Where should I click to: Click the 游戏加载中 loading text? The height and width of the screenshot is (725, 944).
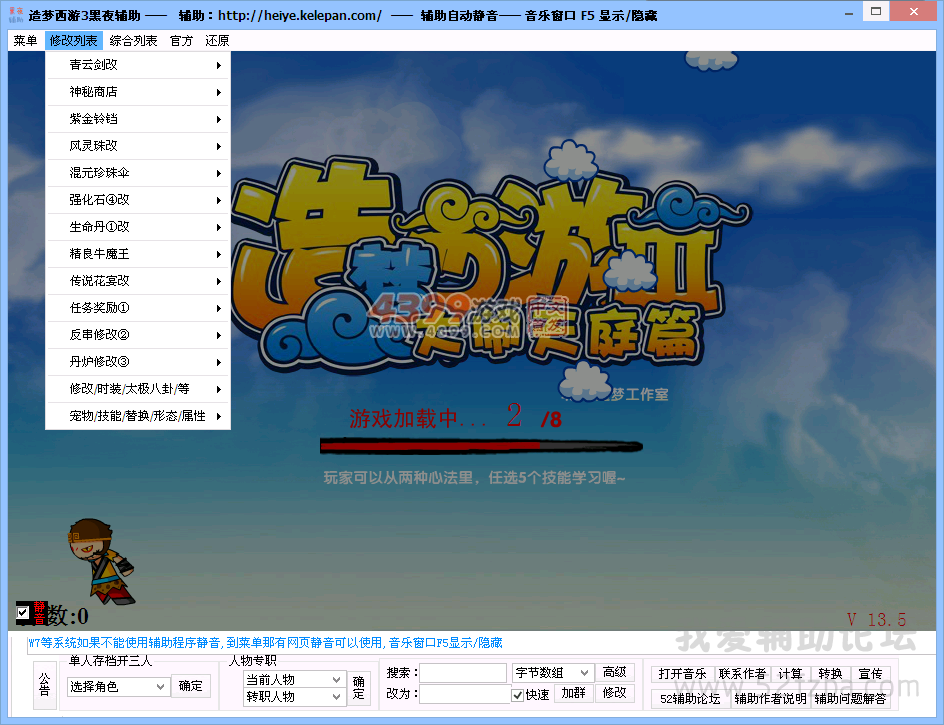(x=418, y=419)
